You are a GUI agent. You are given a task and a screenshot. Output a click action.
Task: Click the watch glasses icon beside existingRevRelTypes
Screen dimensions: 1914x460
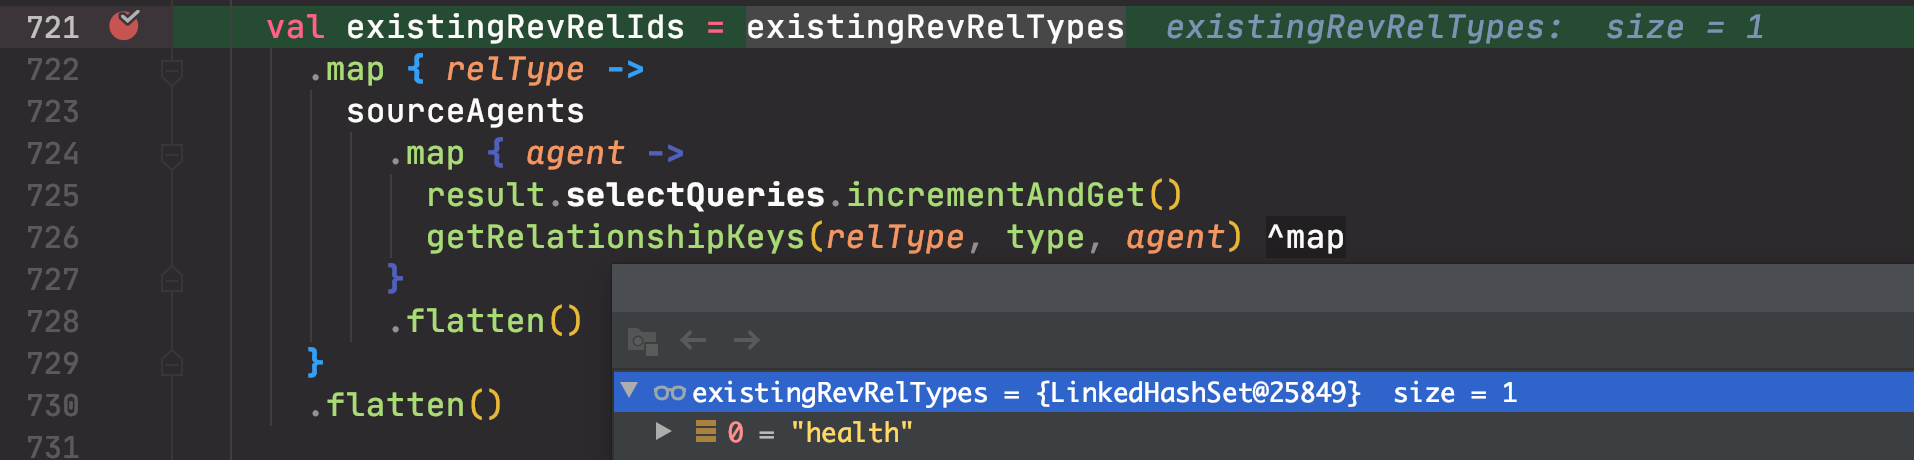click(x=669, y=393)
